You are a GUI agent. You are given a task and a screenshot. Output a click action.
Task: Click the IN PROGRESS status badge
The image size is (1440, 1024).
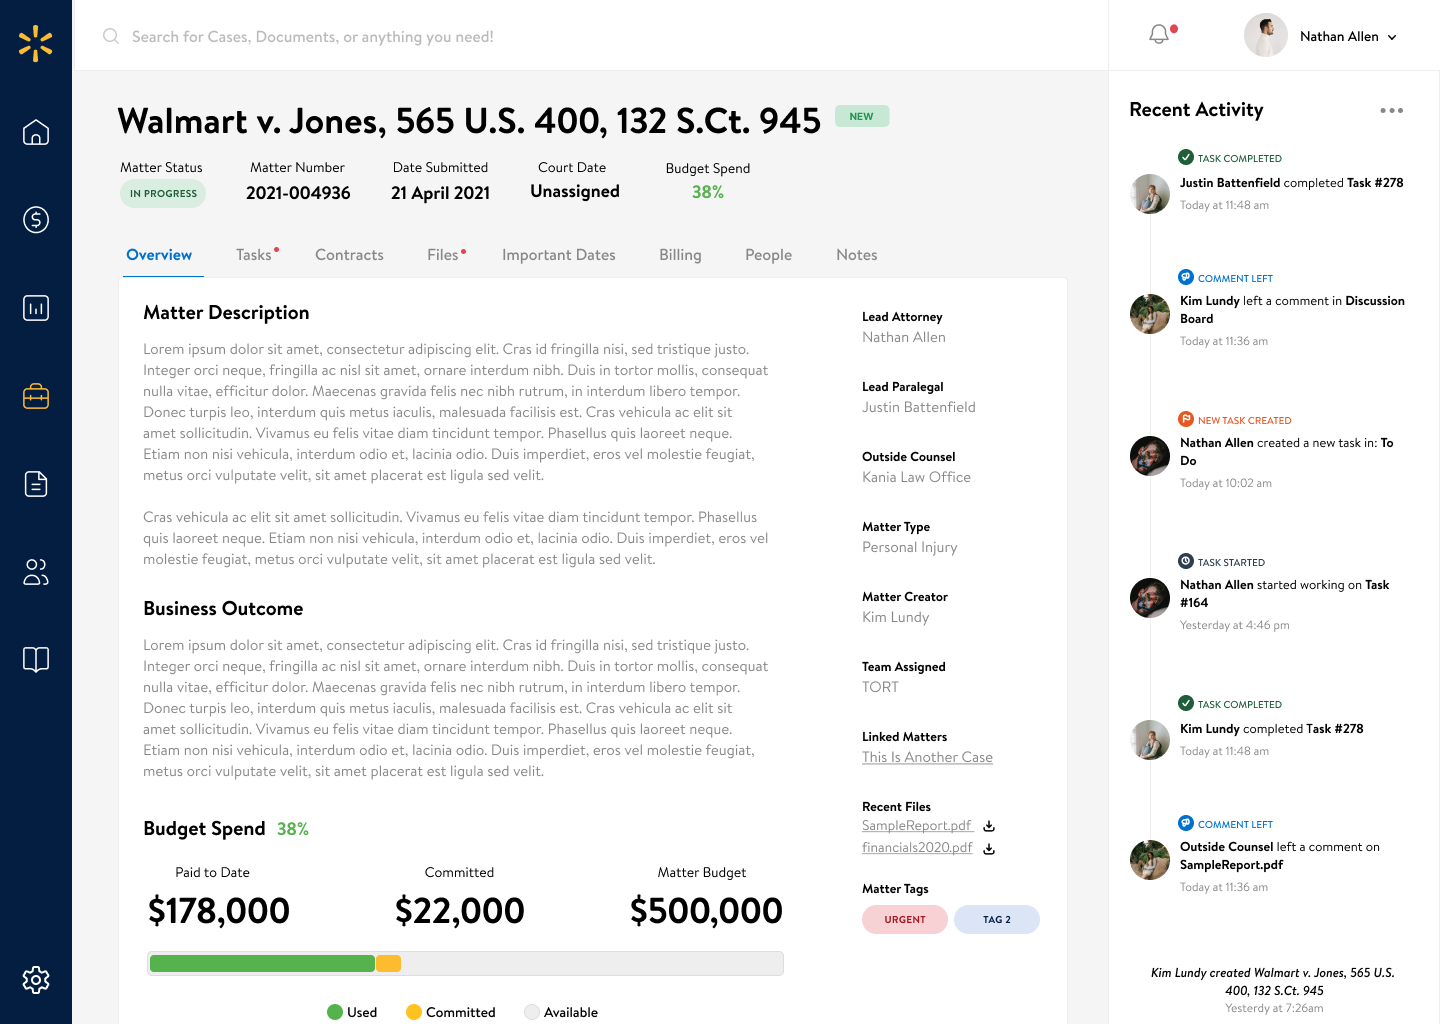(163, 194)
